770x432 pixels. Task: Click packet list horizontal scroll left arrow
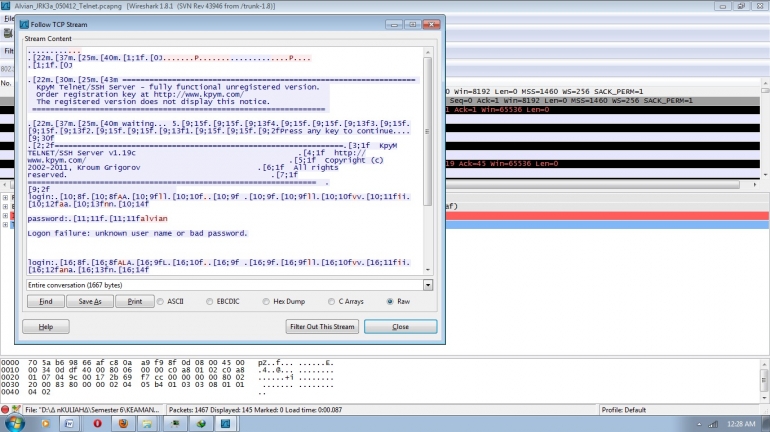coord(5,185)
